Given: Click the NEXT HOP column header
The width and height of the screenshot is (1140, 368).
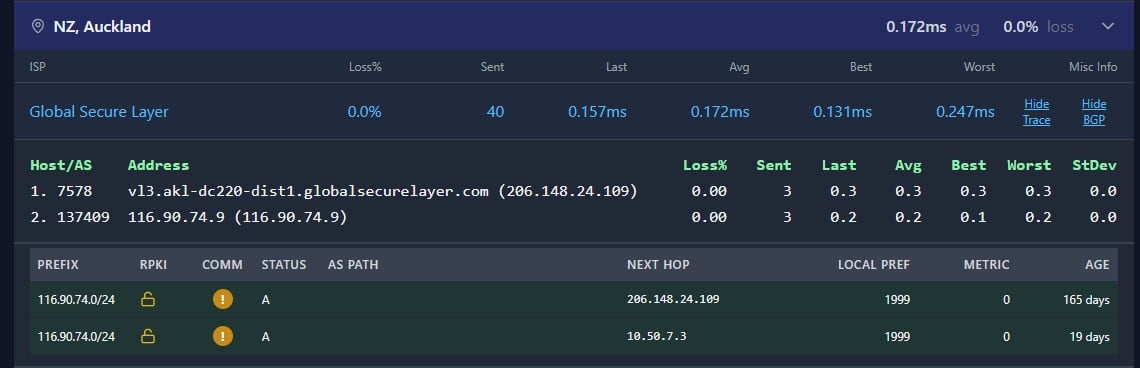Looking at the screenshot, I should coord(658,265).
